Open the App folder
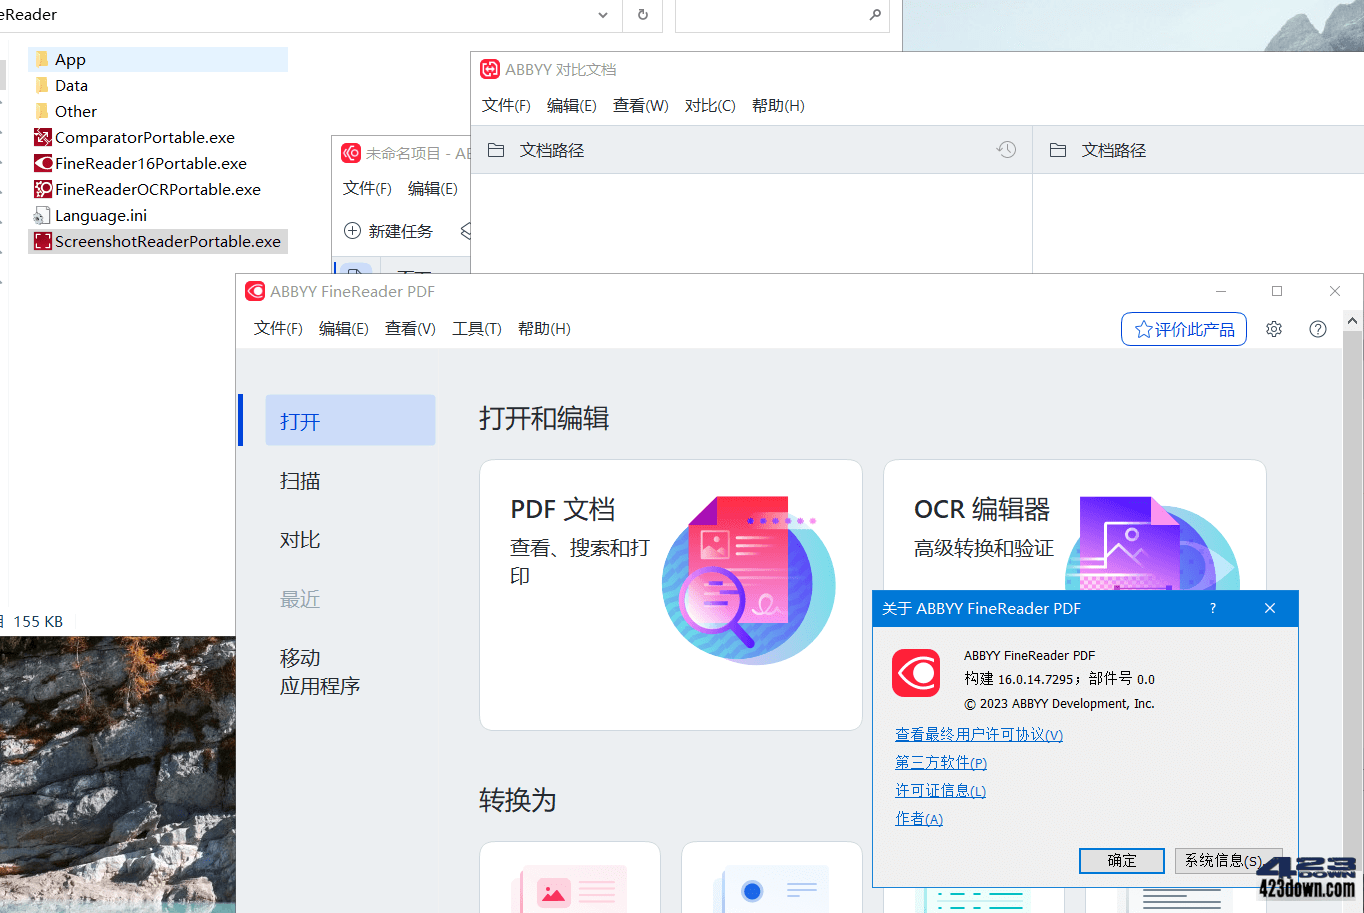The image size is (1364, 913). tap(71, 59)
